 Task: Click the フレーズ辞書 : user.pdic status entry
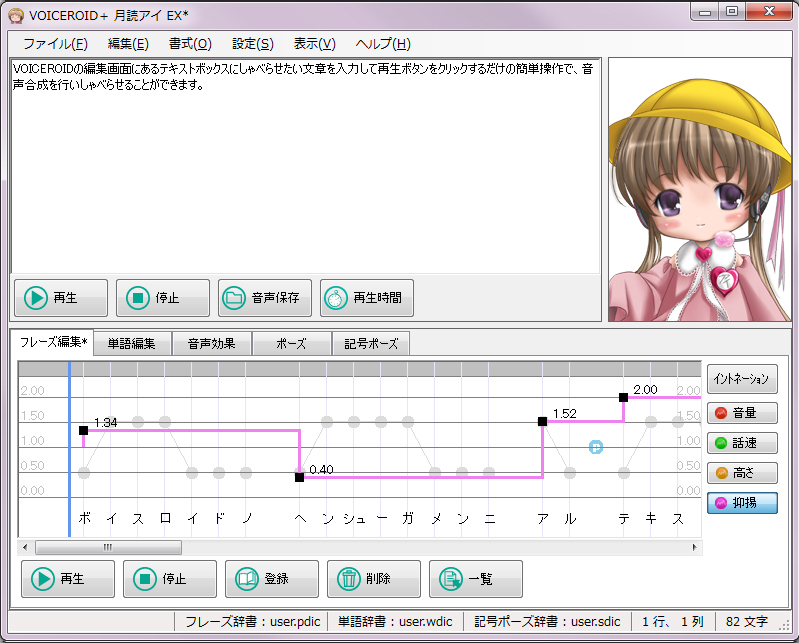click(x=252, y=622)
